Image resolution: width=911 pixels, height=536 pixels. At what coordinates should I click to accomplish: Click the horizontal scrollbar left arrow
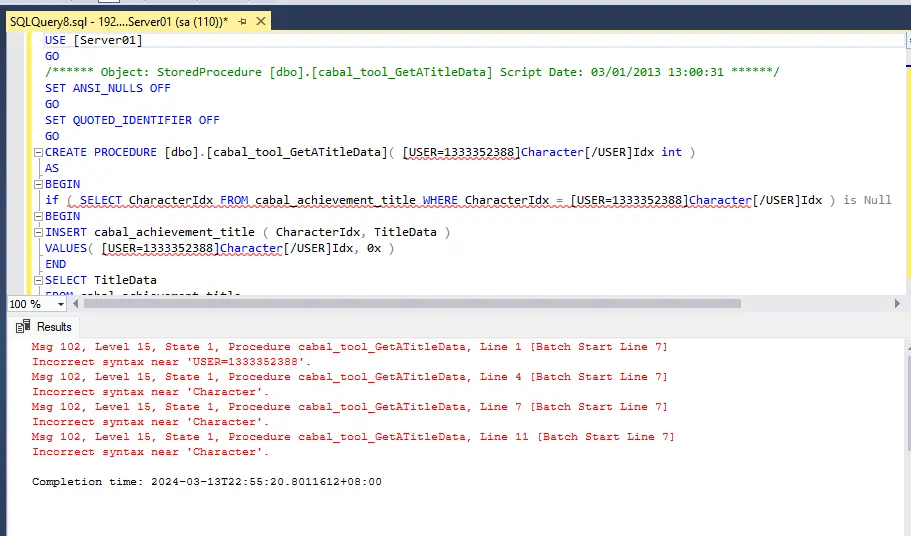point(76,304)
